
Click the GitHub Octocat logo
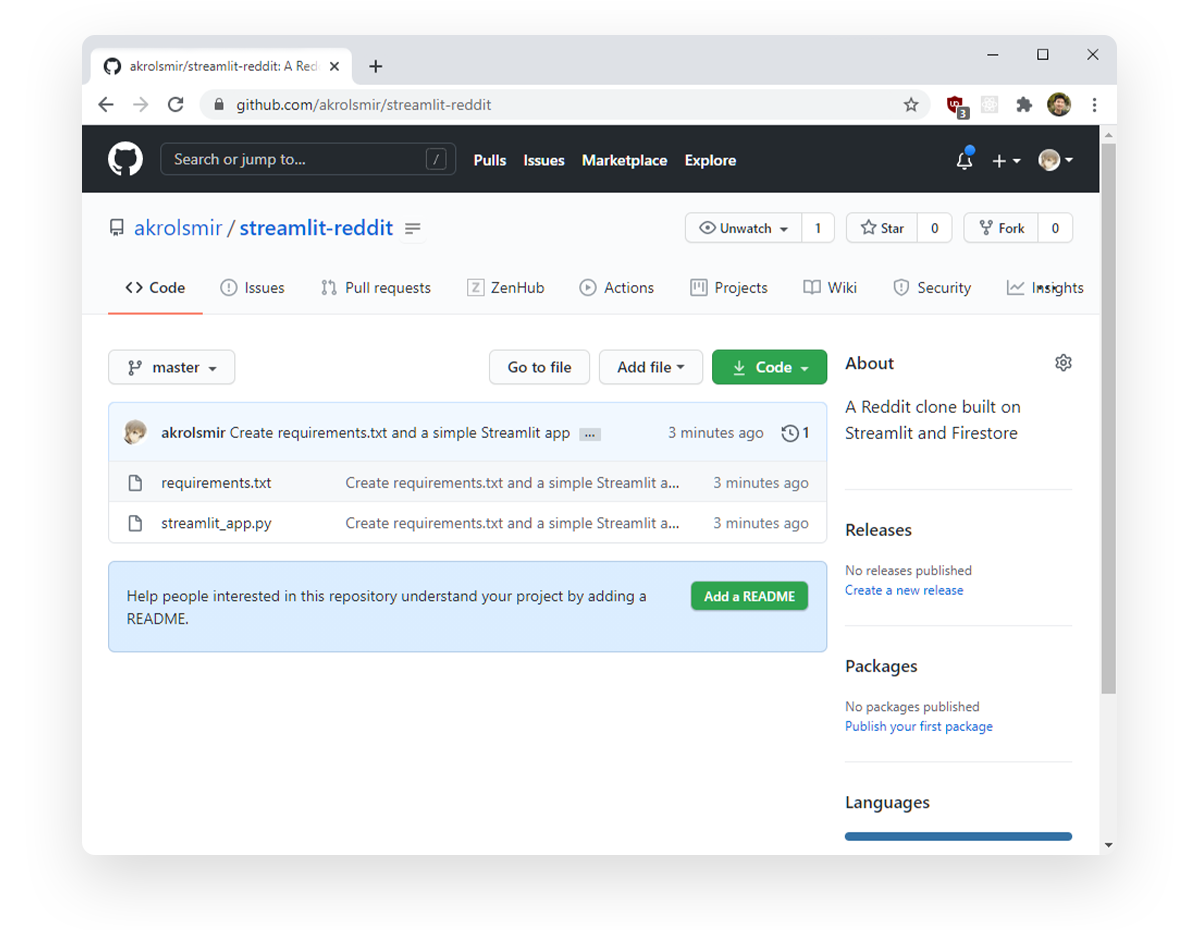125,160
